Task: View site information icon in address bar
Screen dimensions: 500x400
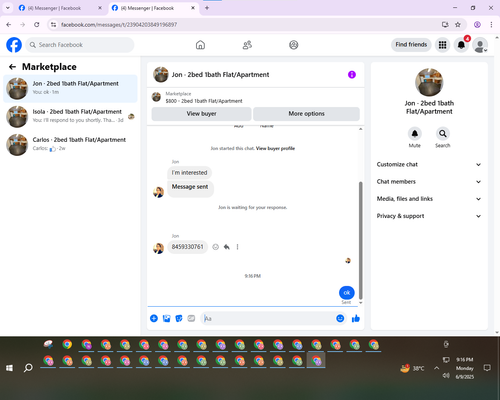Action: point(53,24)
